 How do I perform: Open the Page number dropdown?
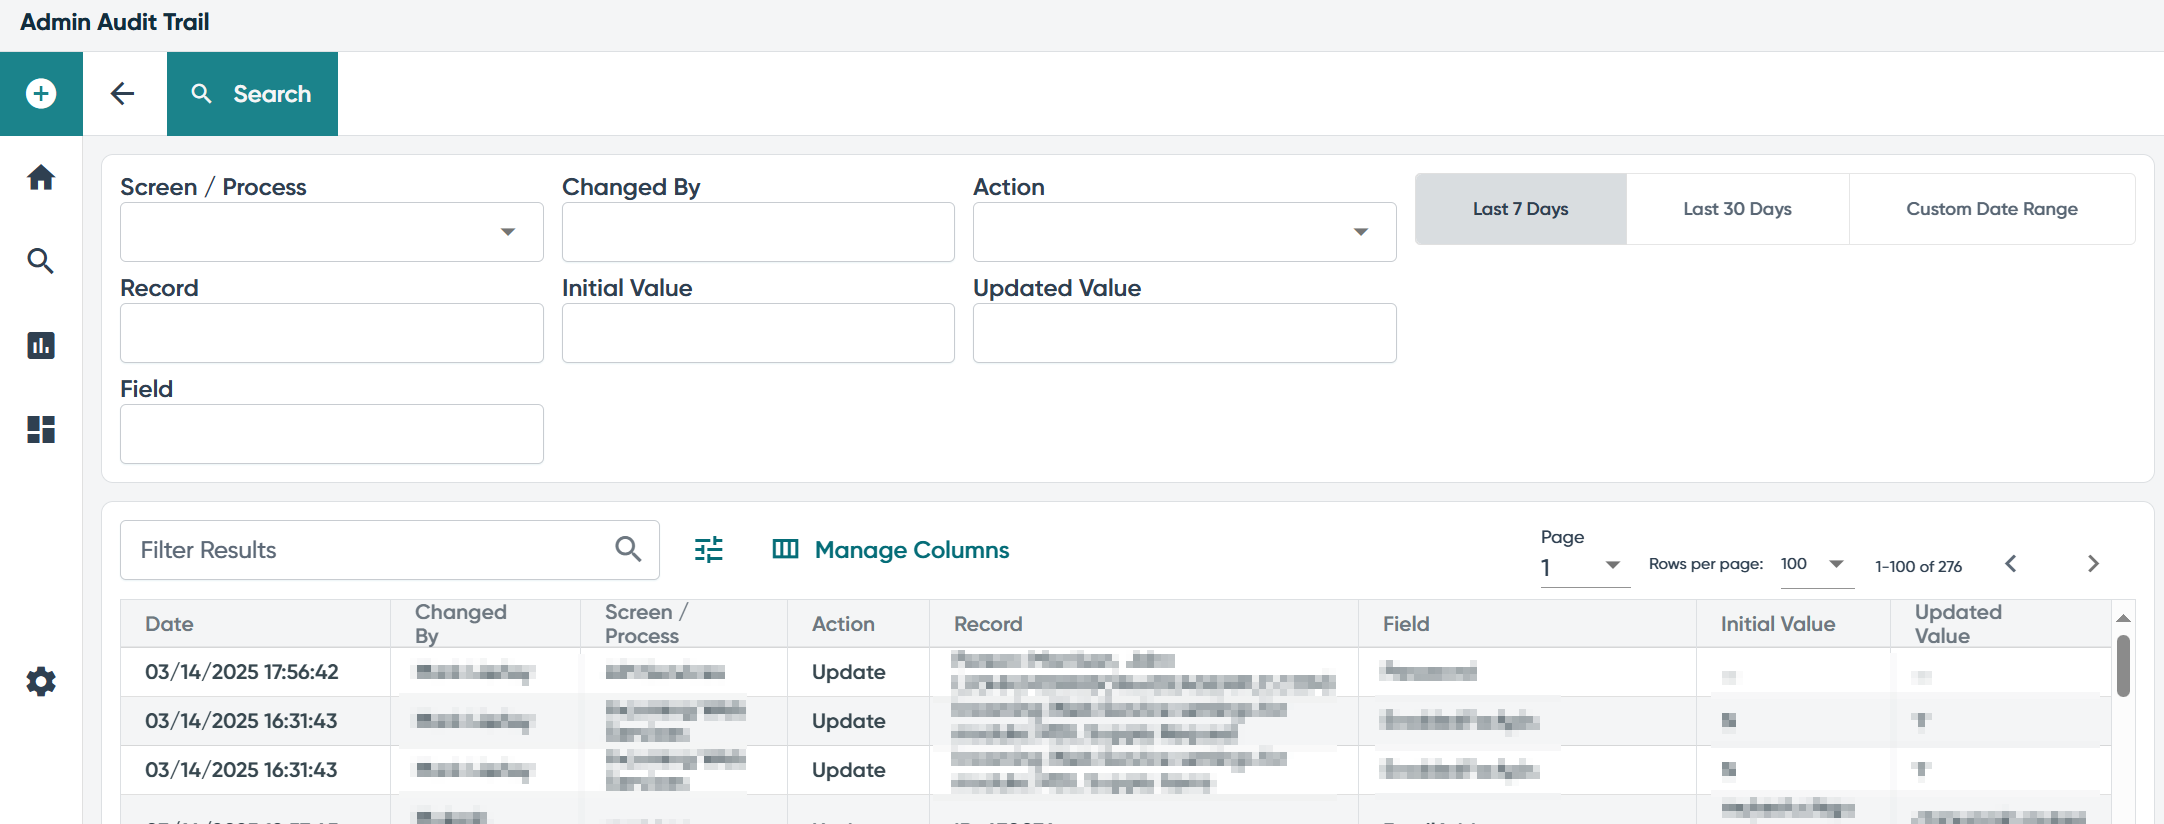click(1585, 567)
